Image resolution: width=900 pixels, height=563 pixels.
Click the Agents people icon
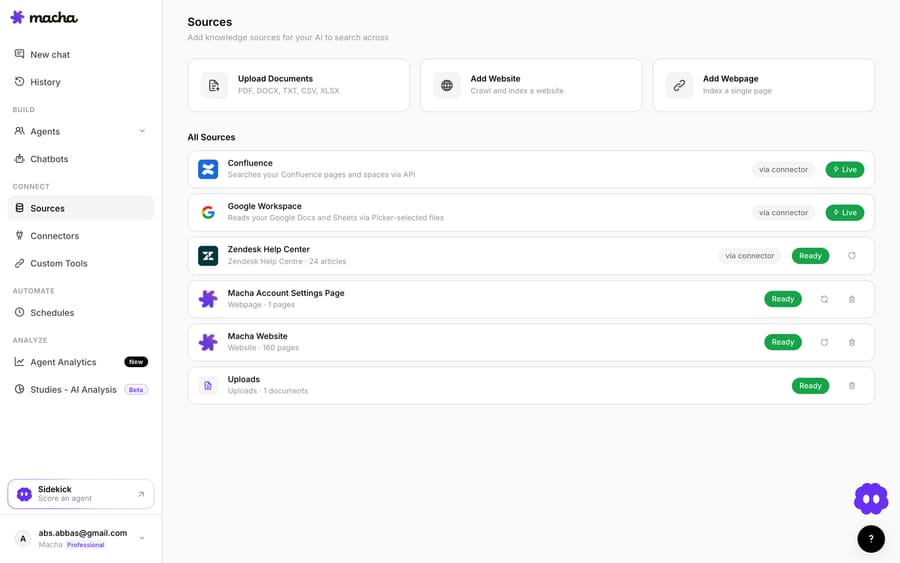tap(20, 131)
